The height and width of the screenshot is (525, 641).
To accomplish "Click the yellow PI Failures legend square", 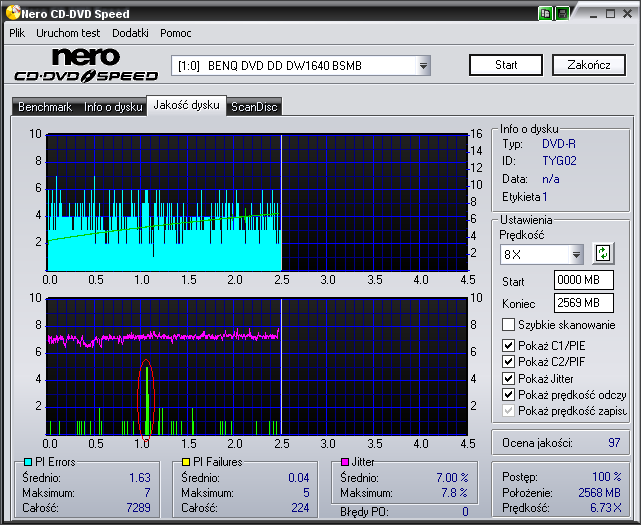I will point(186,462).
